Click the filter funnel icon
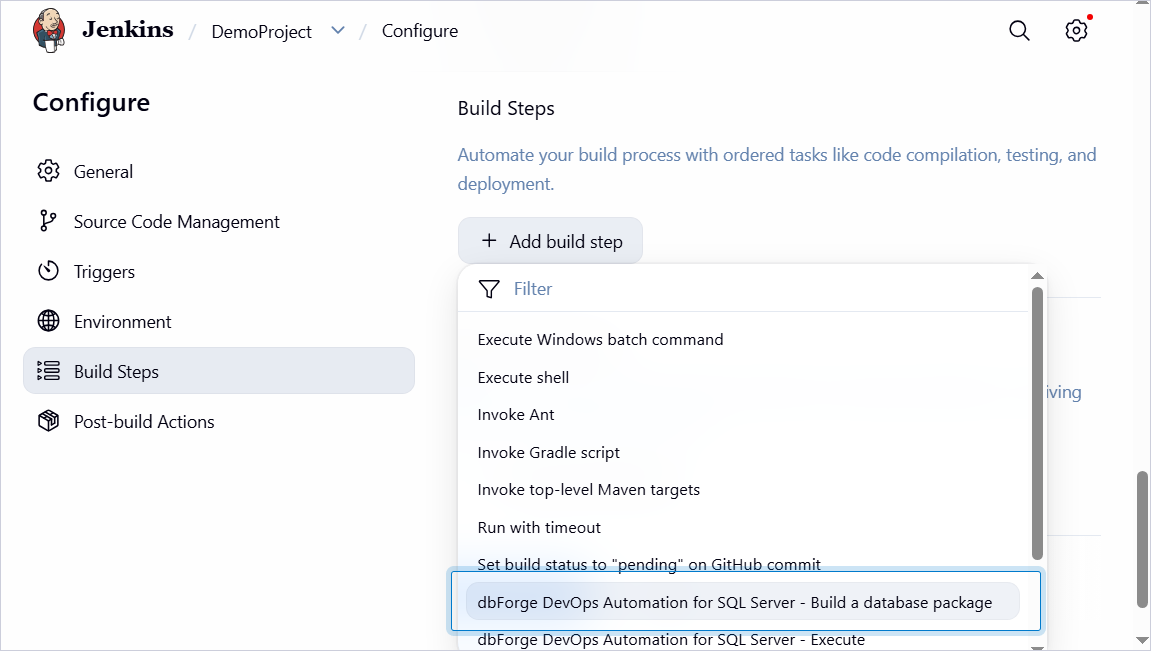Screen dimensions: 1151x651 pos(489,289)
